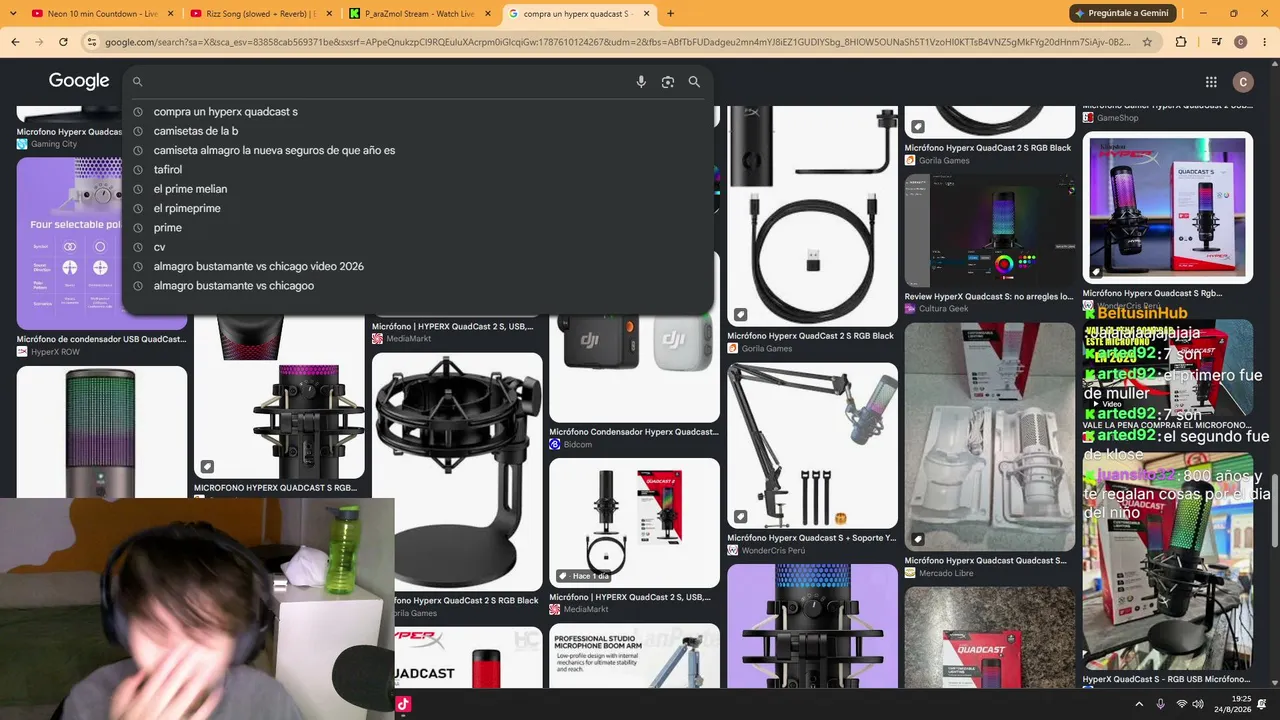Choose suggestion 'camiseta almagro la nueva seguros'
Viewport: 1280px width, 720px height.
pyautogui.click(x=418, y=150)
